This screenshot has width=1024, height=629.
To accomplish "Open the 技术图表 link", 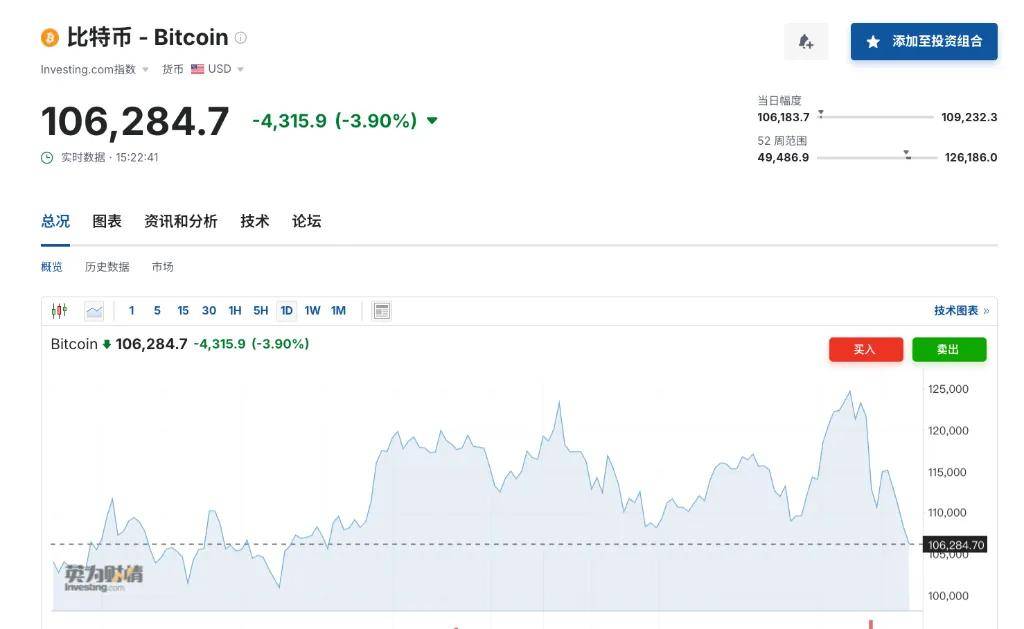I will pyautogui.click(x=961, y=311).
